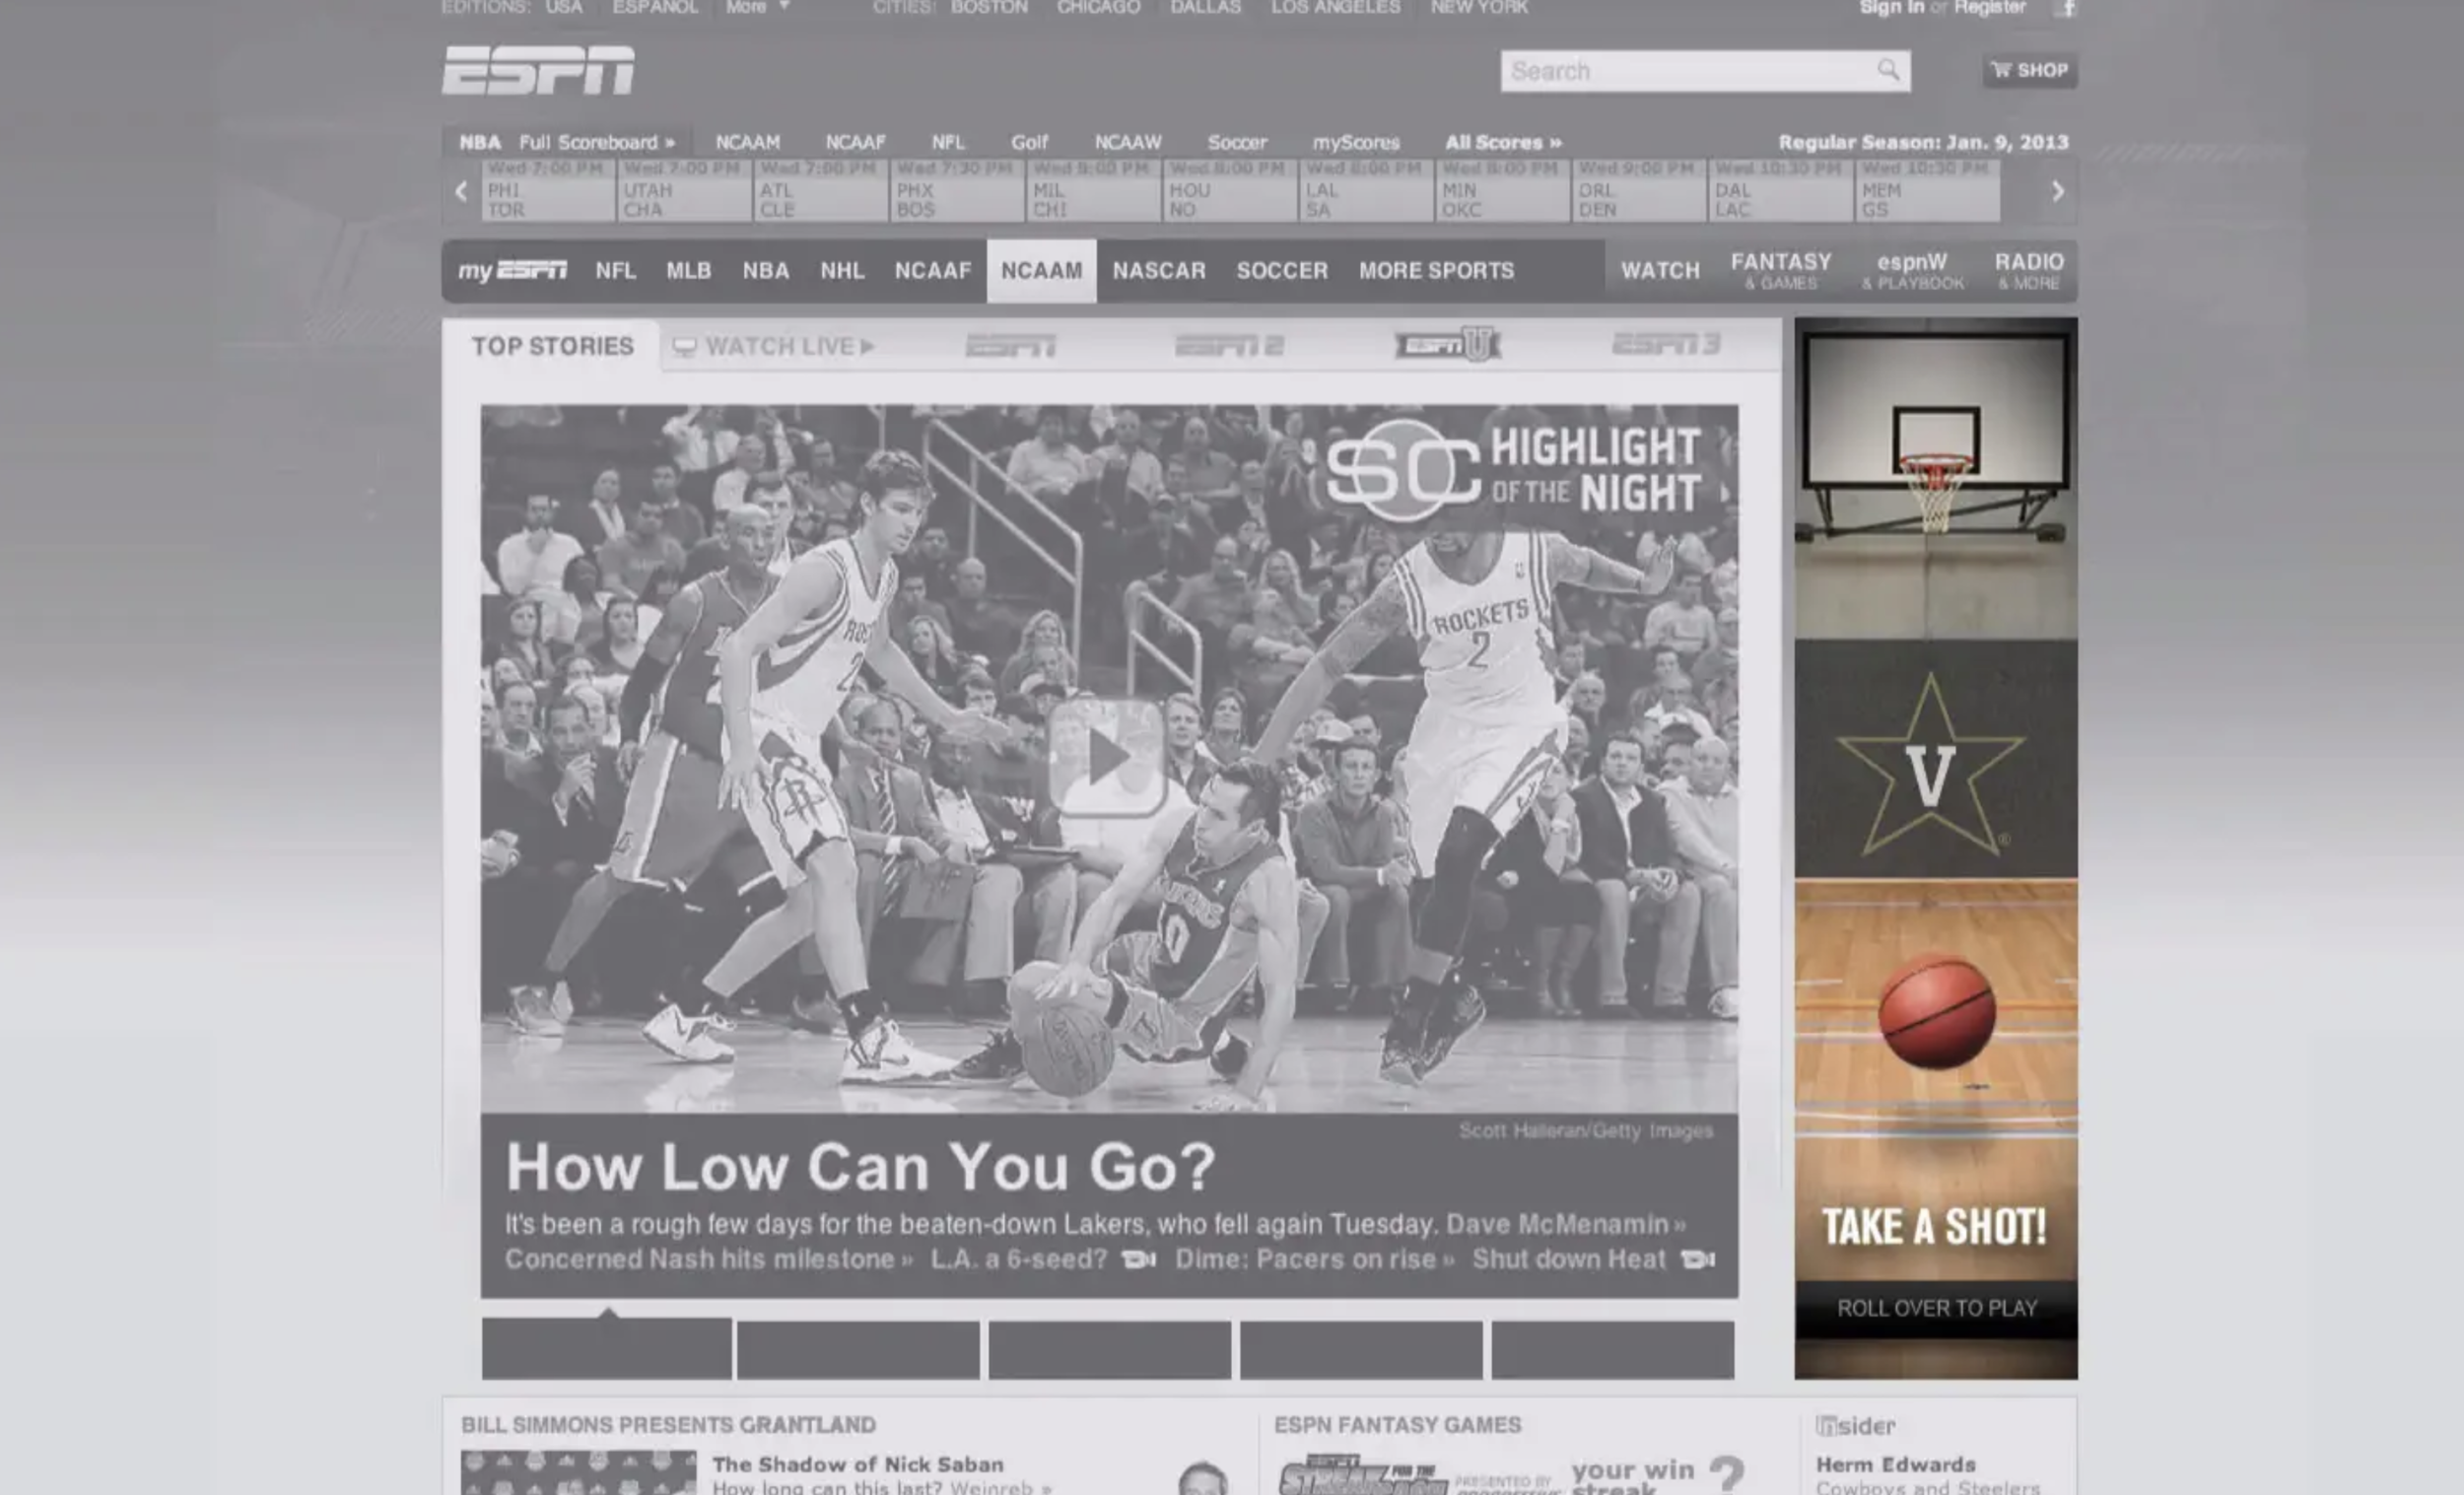Open the Full Scoreboard link

[x=597, y=142]
